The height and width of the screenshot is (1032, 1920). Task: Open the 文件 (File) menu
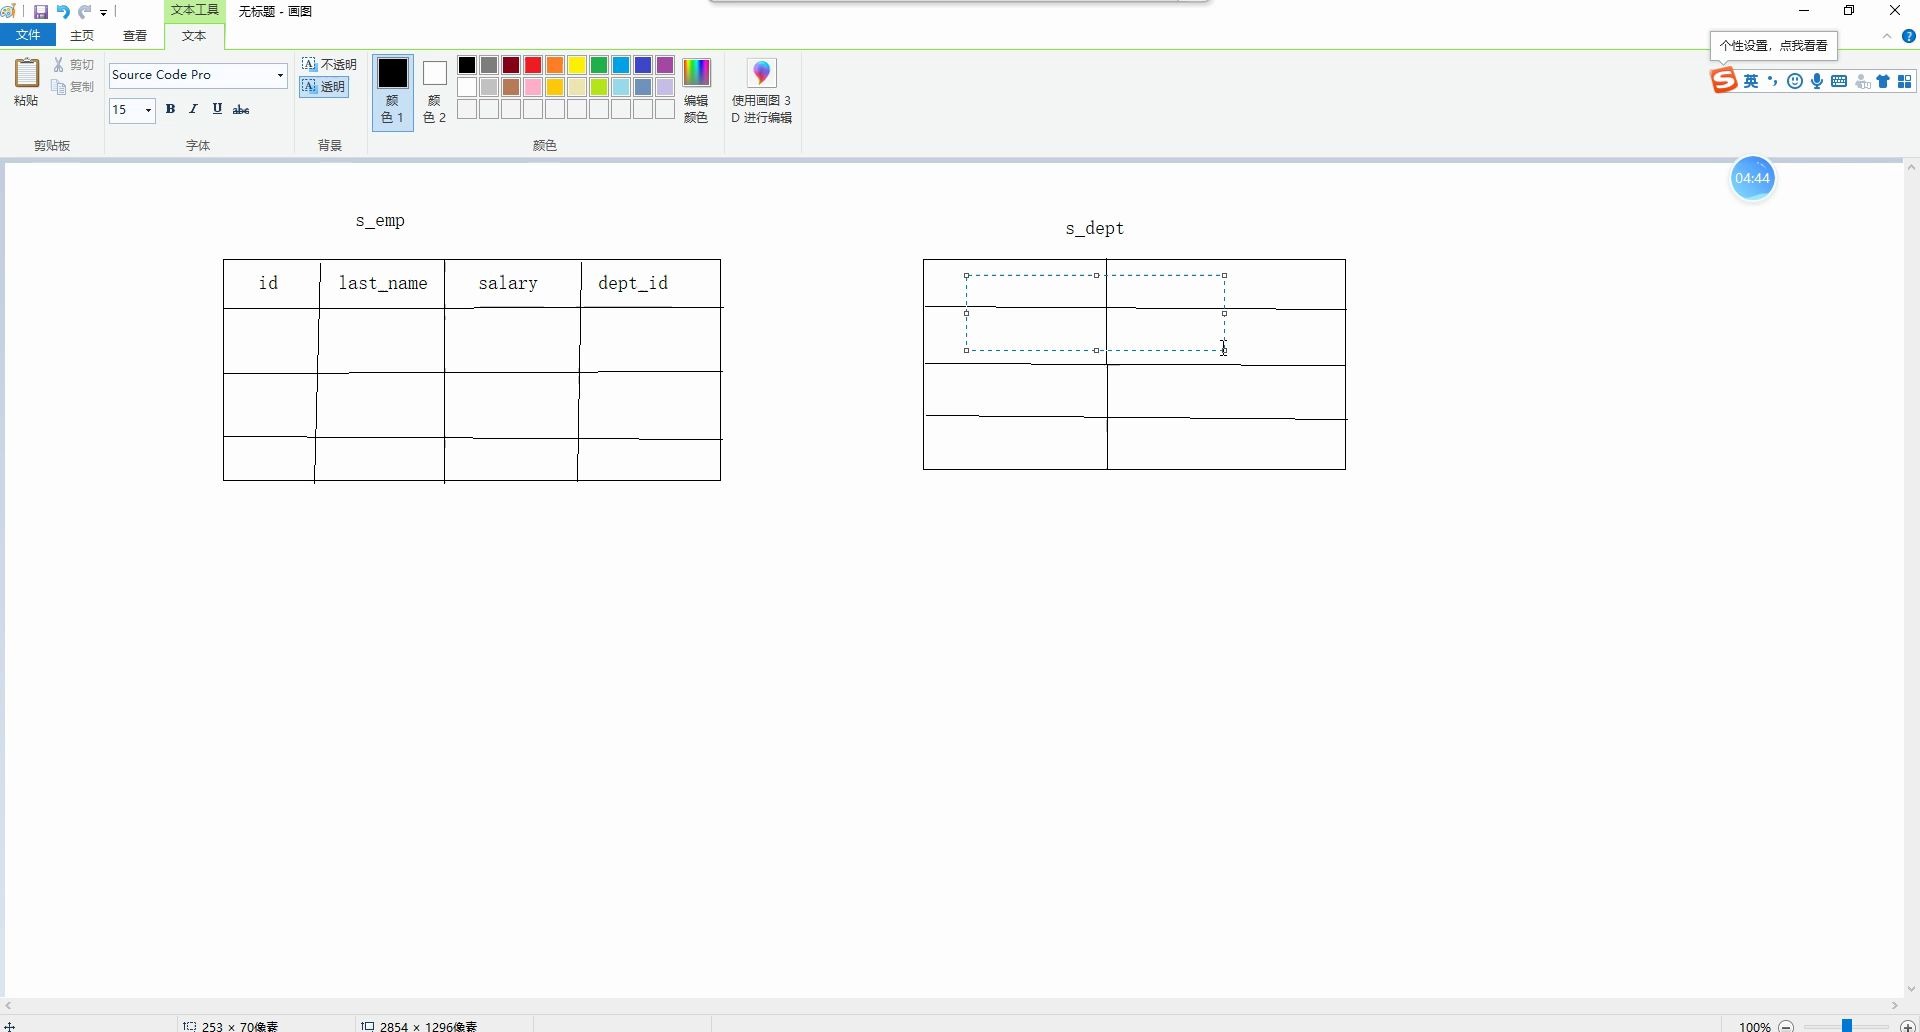pos(28,35)
